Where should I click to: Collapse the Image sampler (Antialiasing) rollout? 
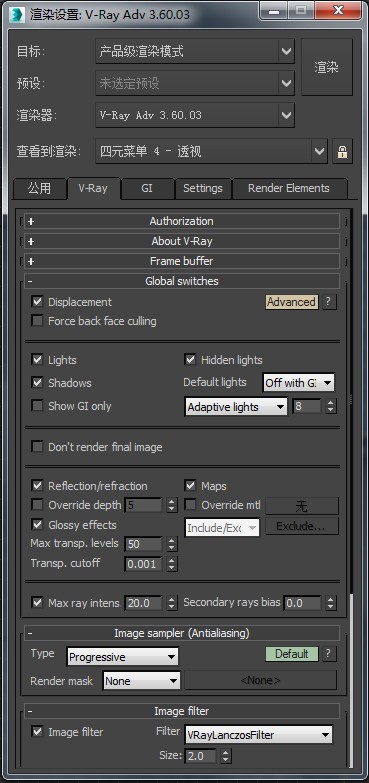182,633
